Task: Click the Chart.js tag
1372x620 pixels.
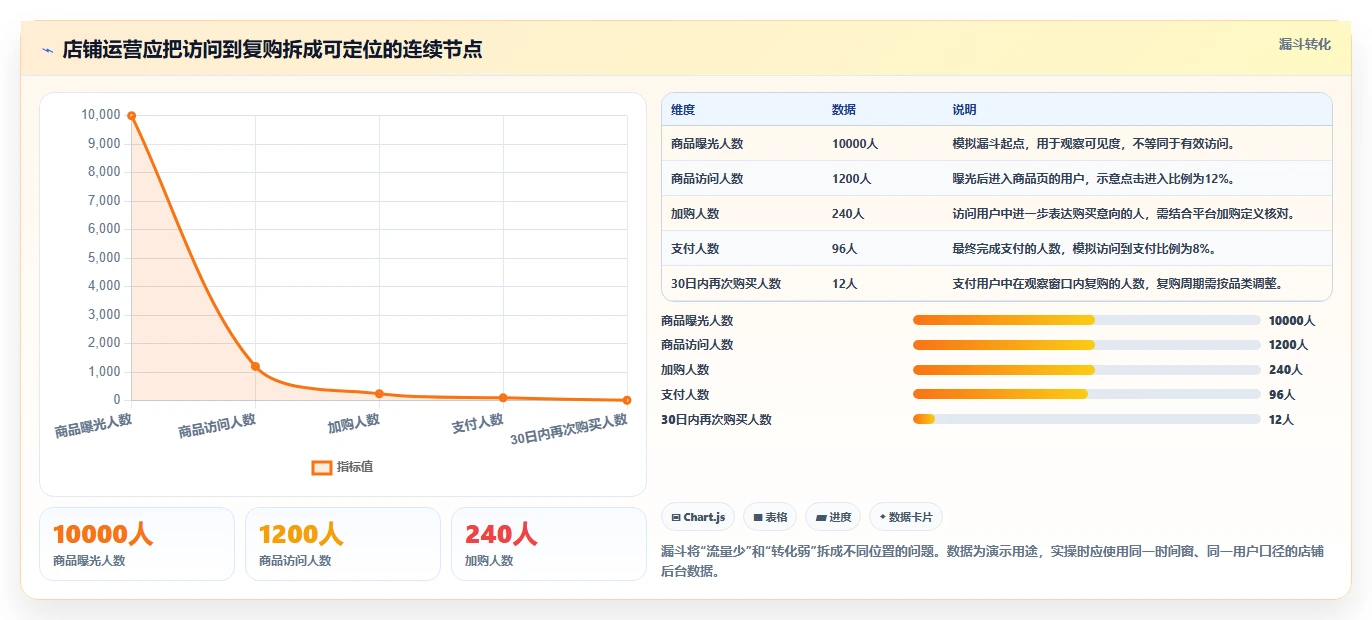Action: pos(698,517)
